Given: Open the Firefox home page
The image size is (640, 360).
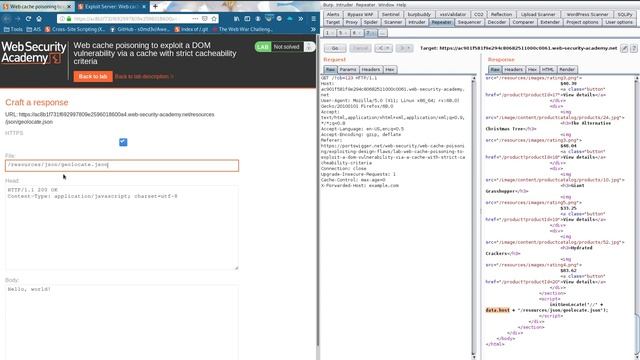Looking at the screenshot, I should click(x=39, y=19).
